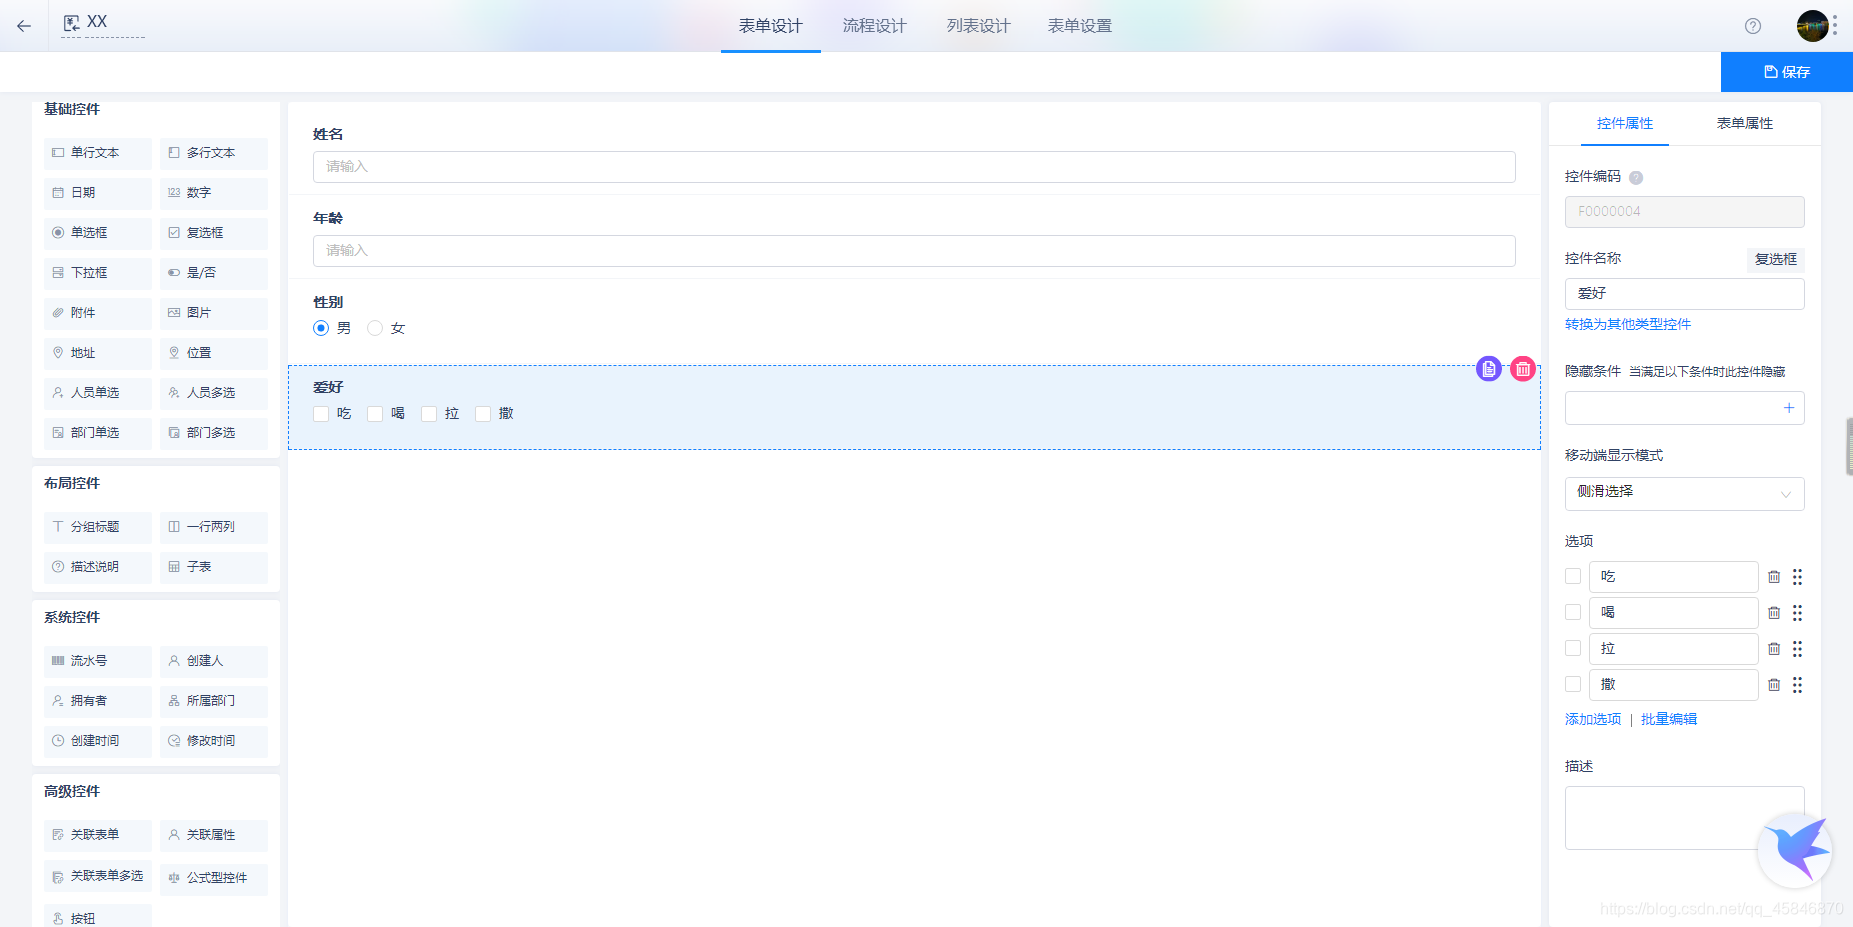Add a 隐藏条件 with the plus field

click(1685, 408)
